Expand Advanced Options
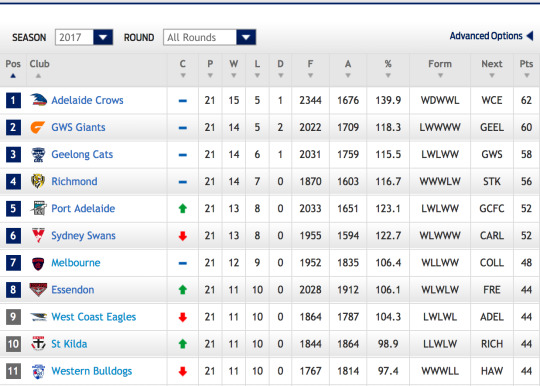This screenshot has height=386, width=540. click(491, 36)
